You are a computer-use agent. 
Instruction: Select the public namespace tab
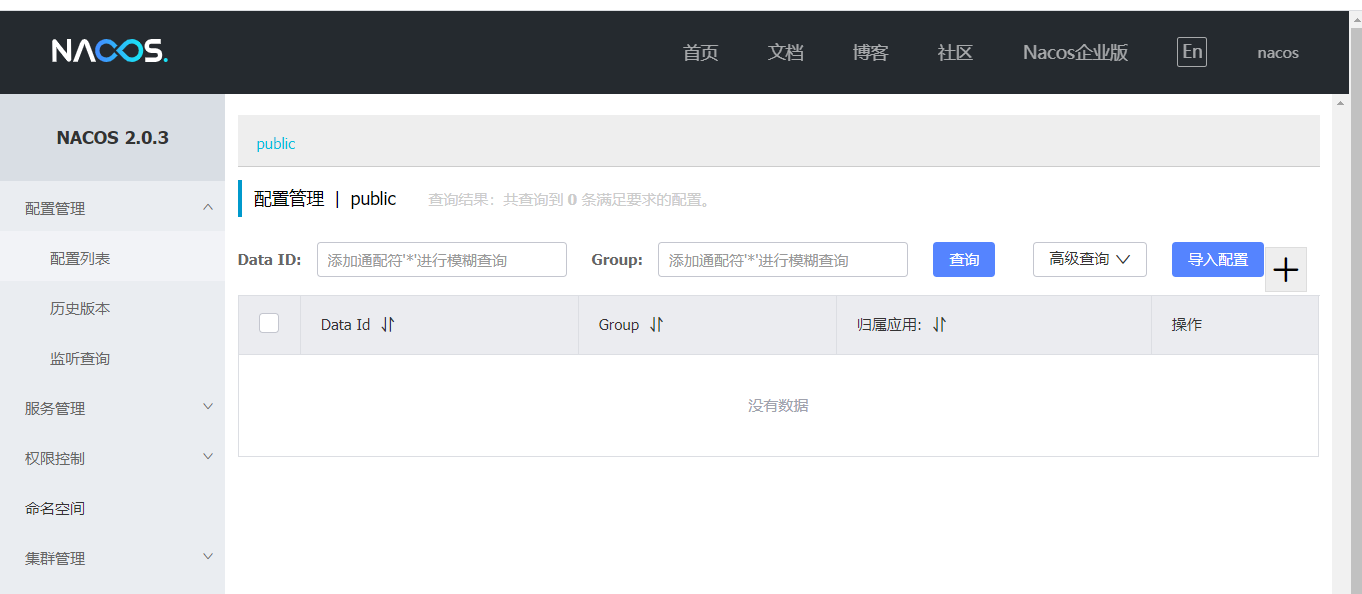pos(276,143)
